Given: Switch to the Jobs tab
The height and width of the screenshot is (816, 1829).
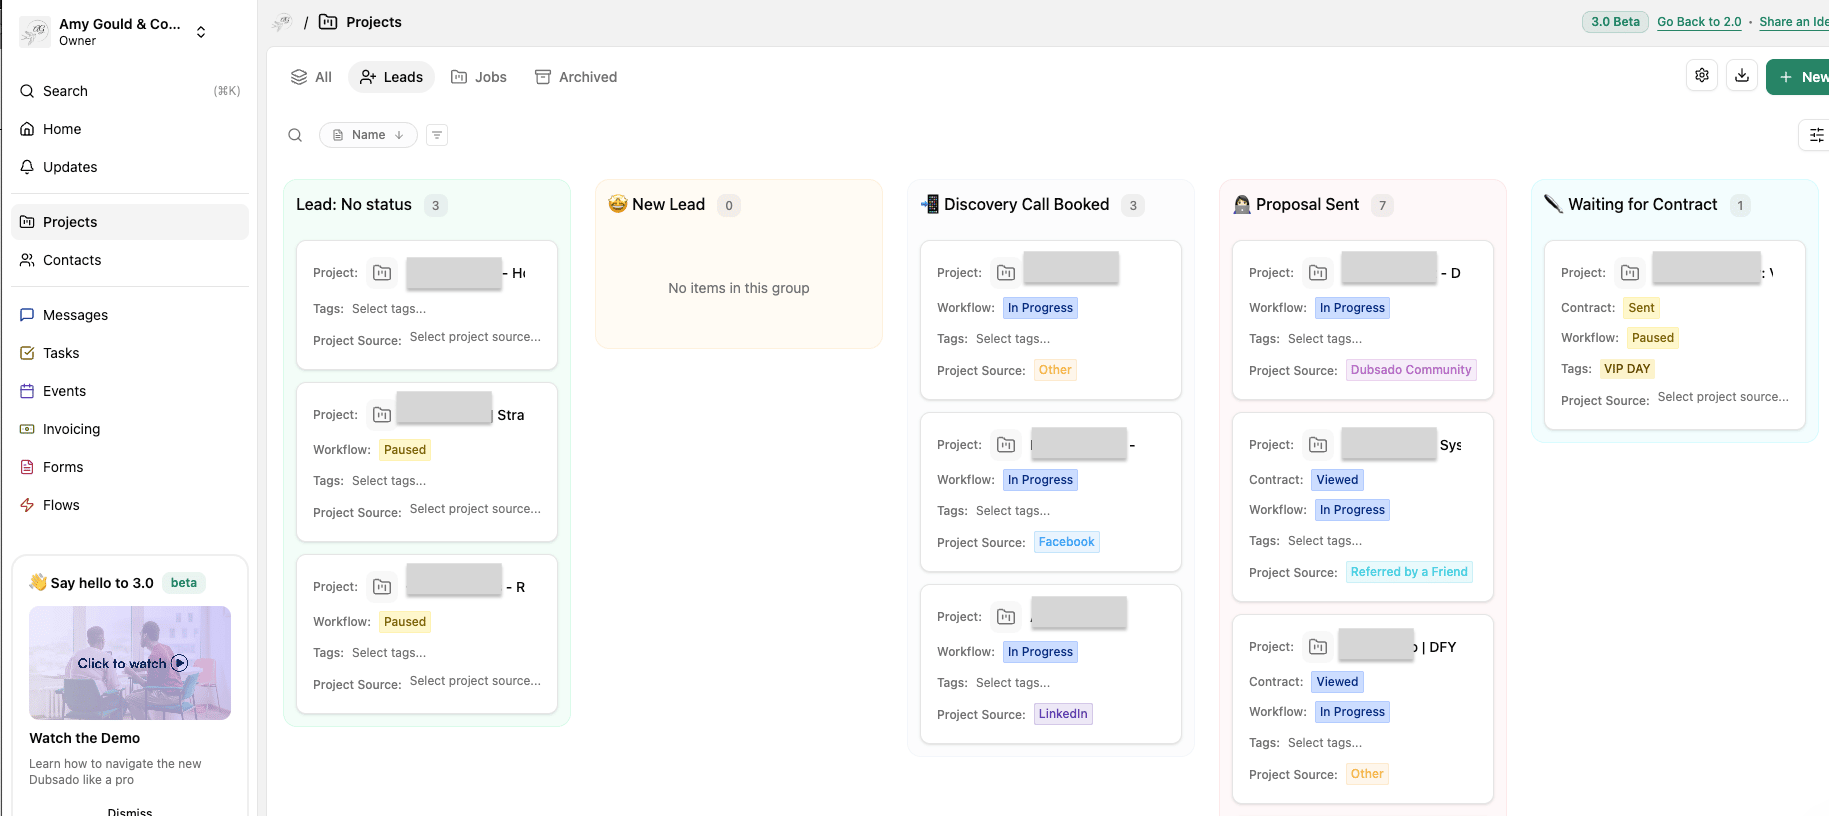Looking at the screenshot, I should tap(479, 77).
